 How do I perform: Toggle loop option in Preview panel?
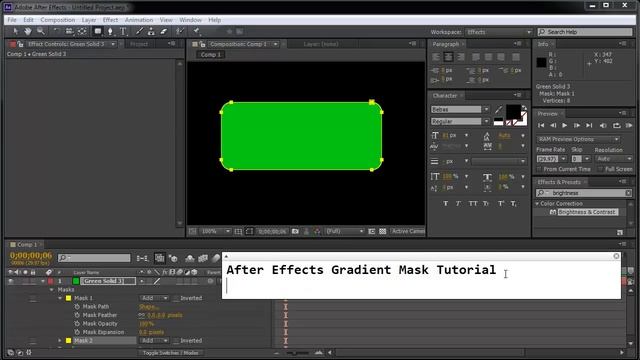point(616,126)
